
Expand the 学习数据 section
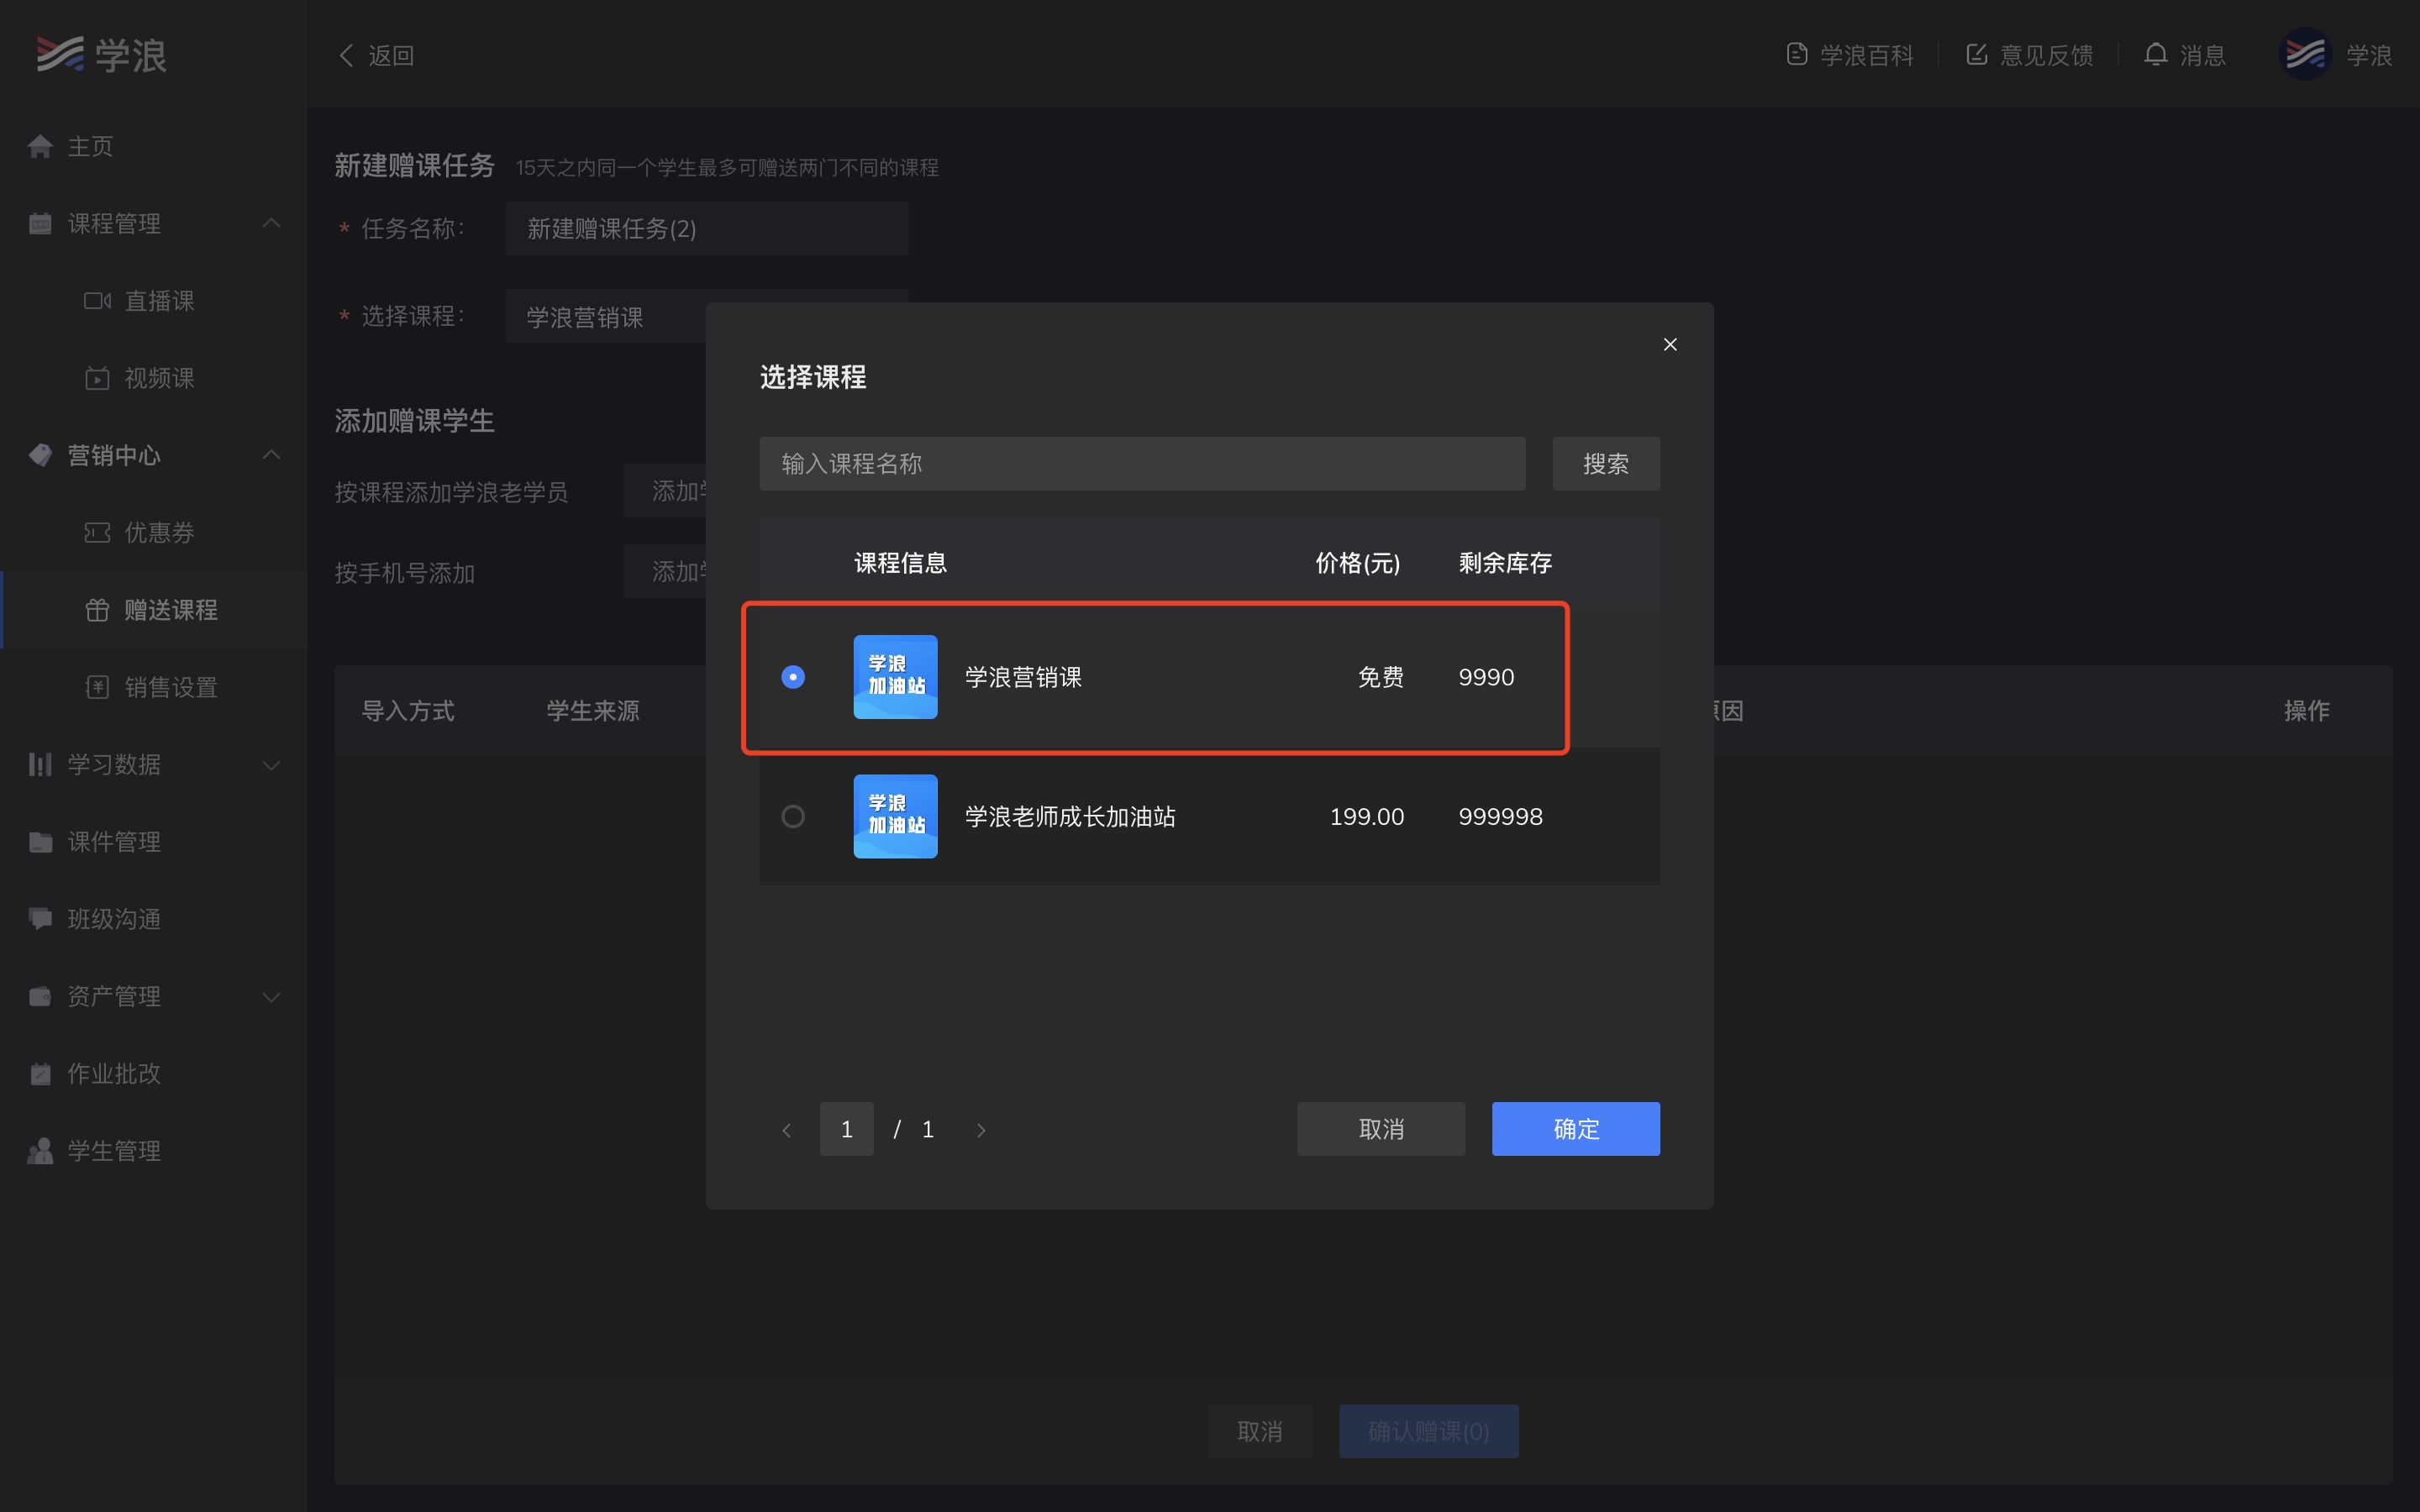coord(271,765)
